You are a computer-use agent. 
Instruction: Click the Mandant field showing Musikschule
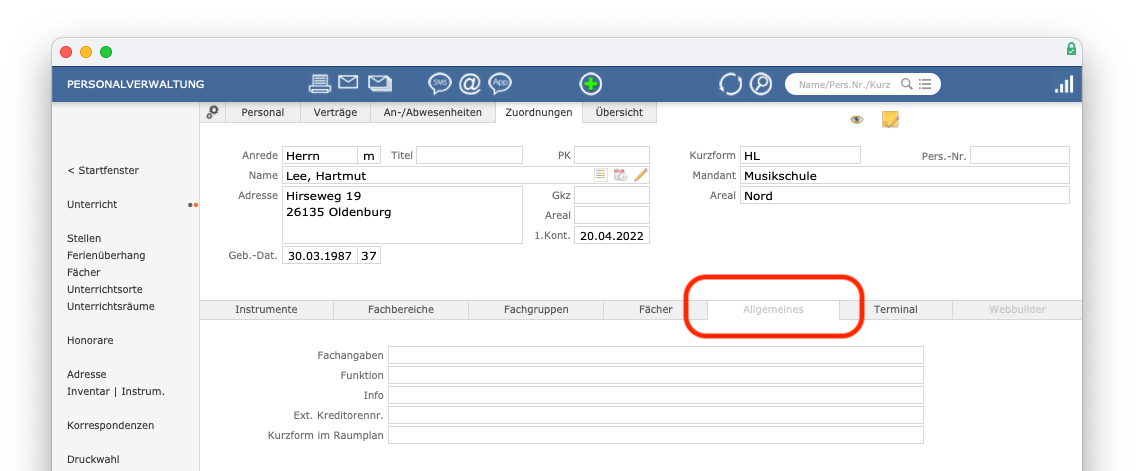click(904, 175)
